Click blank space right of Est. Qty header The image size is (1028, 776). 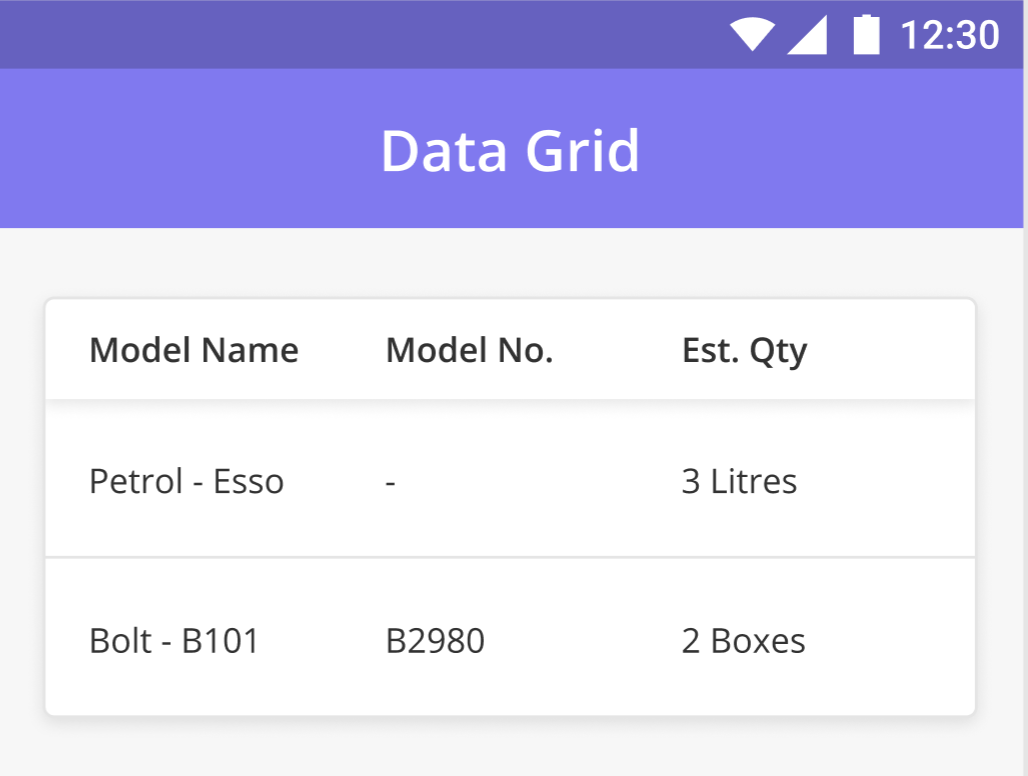pos(892,350)
